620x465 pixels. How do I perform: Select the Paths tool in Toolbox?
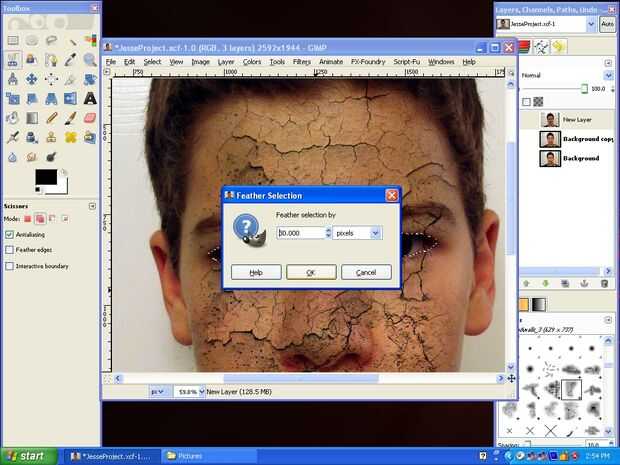(x=51, y=60)
